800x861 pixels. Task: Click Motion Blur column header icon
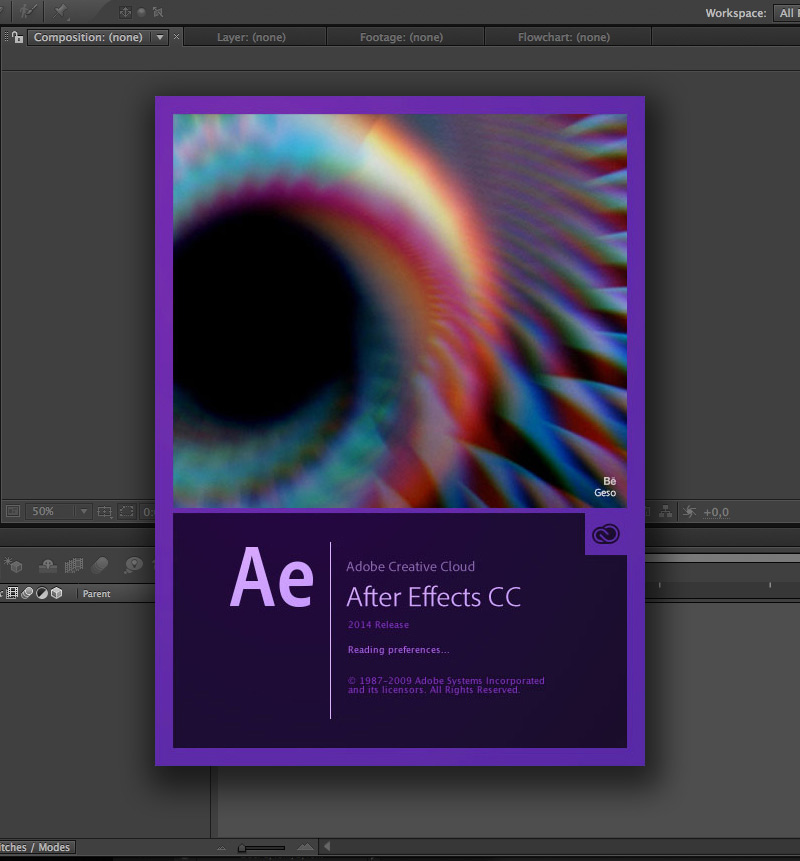[x=27, y=593]
